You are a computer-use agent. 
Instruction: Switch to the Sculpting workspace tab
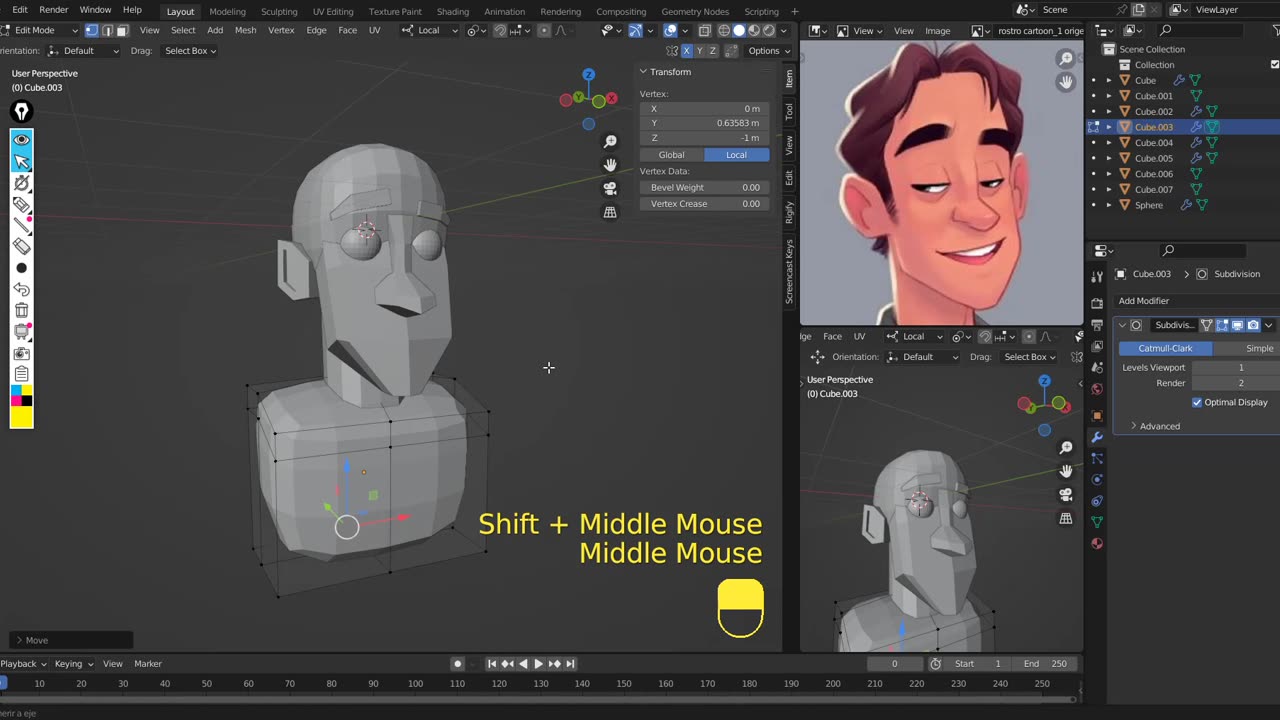click(x=279, y=11)
